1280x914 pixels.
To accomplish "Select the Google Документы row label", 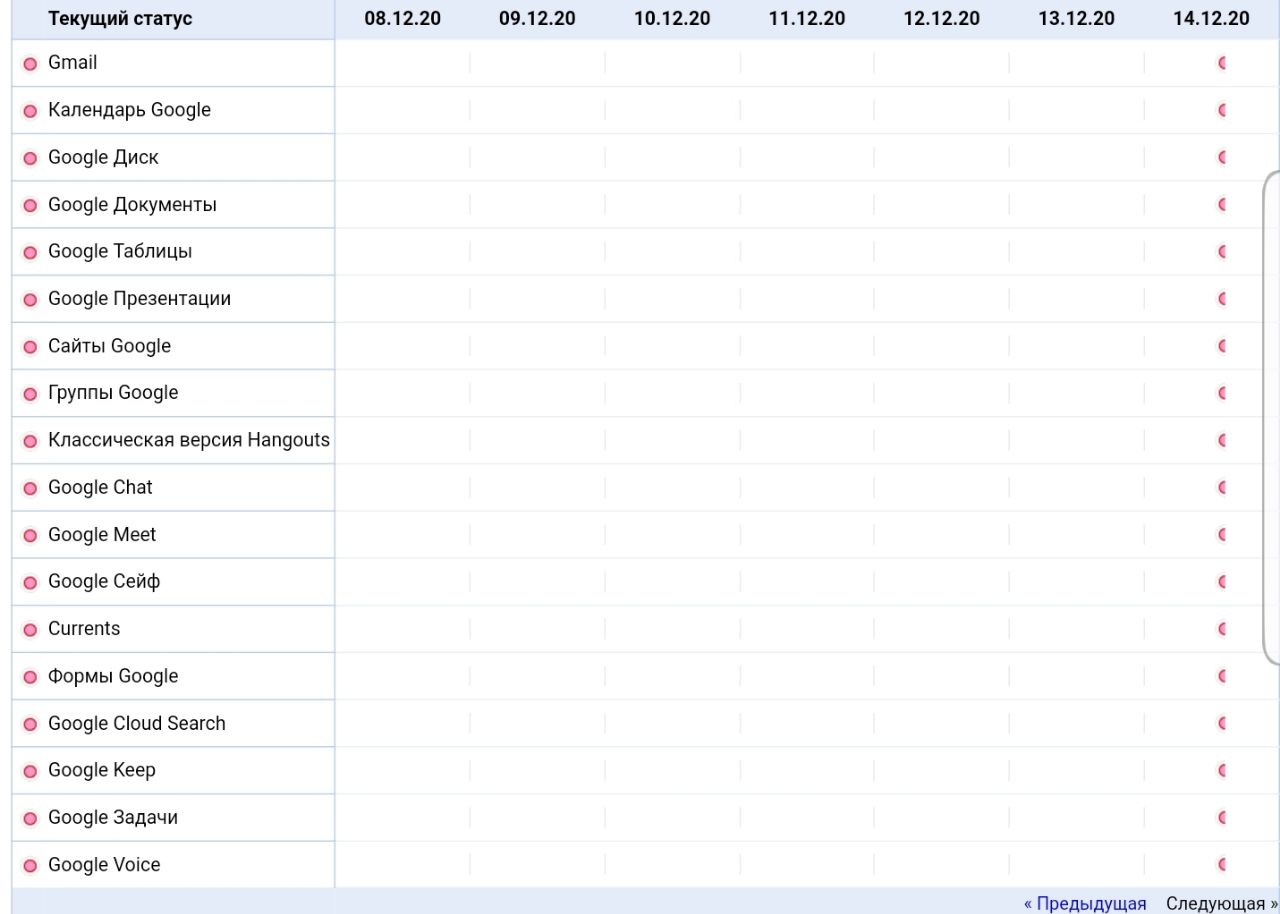I will click(132, 204).
